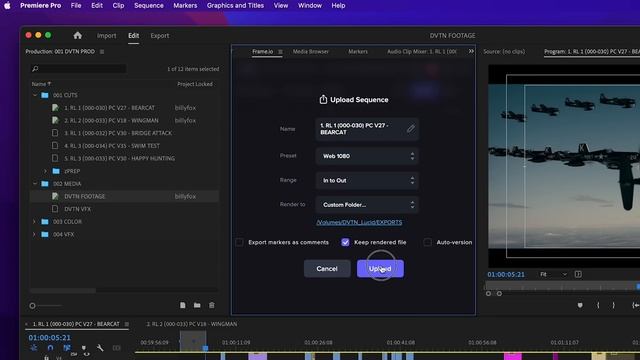The image size is (640, 360).
Task: Click the Upload button
Action: pos(380,269)
